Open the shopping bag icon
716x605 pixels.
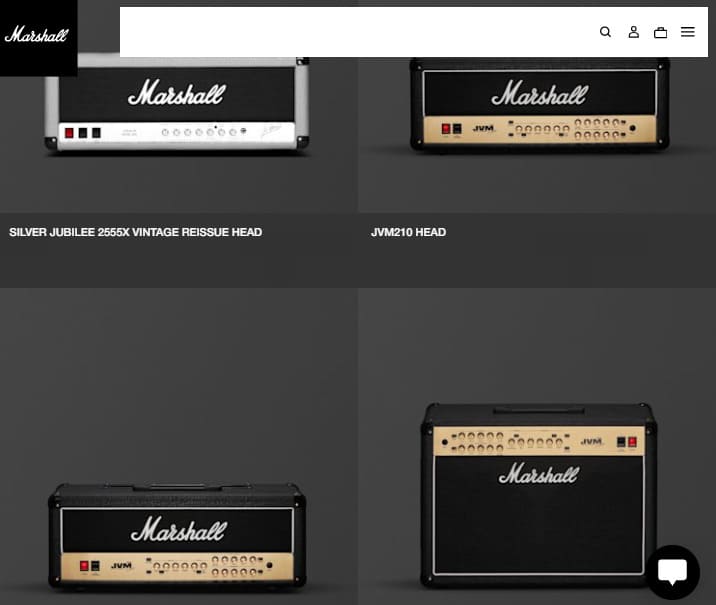pyautogui.click(x=660, y=32)
